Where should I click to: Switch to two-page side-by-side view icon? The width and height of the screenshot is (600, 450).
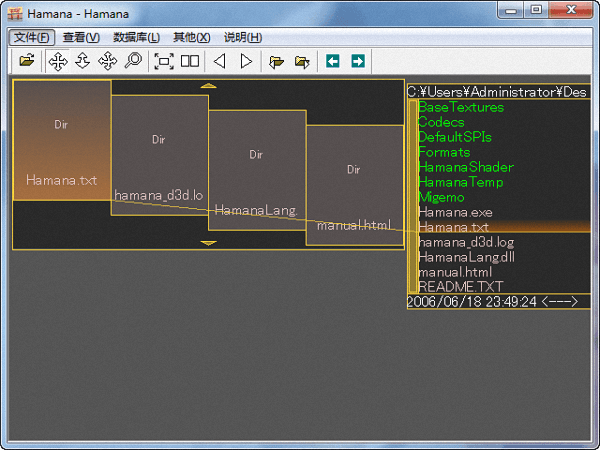(190, 61)
